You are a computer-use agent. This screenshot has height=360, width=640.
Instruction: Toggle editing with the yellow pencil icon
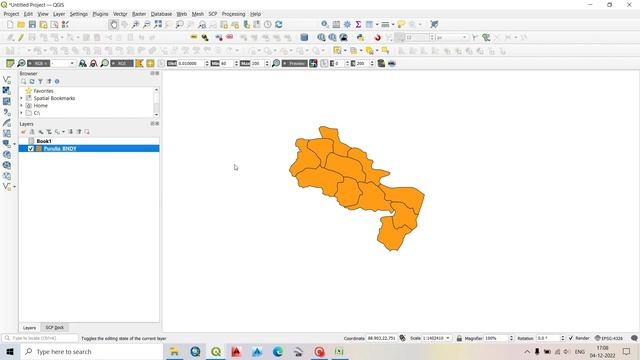[x=21, y=38]
